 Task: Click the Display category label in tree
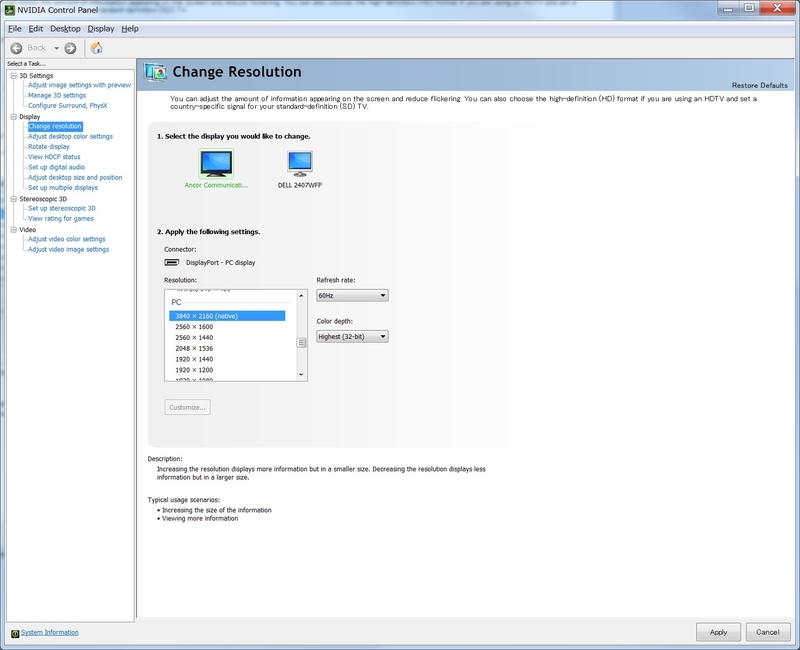click(x=30, y=117)
